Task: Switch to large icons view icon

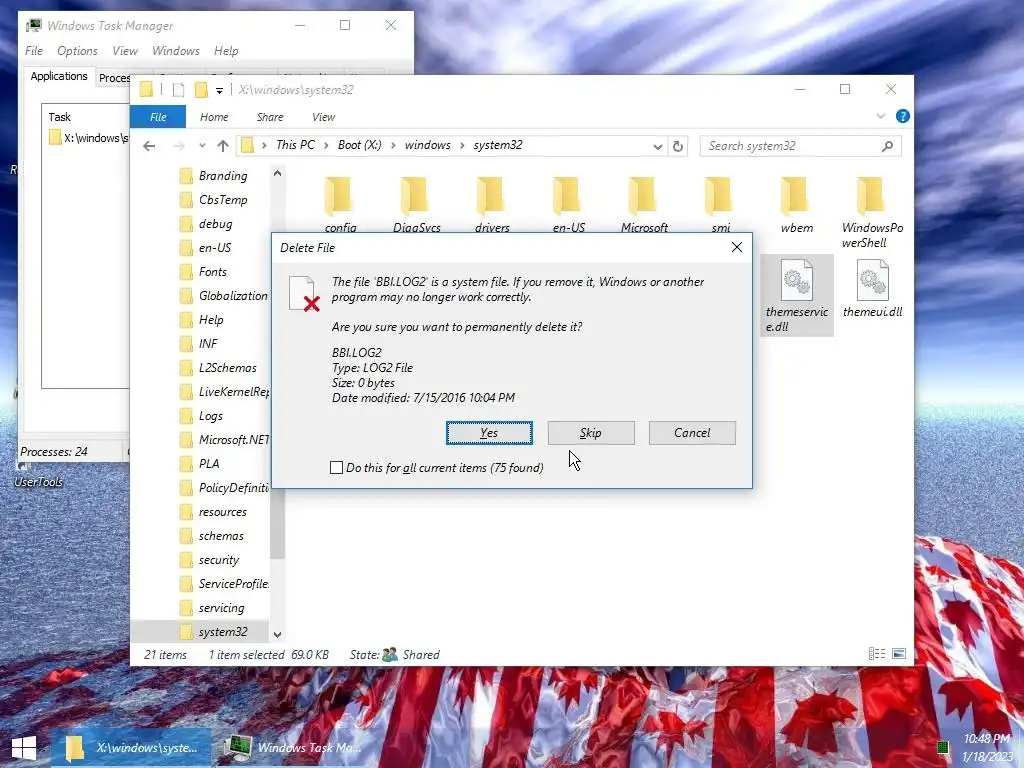Action: pyautogui.click(x=899, y=654)
